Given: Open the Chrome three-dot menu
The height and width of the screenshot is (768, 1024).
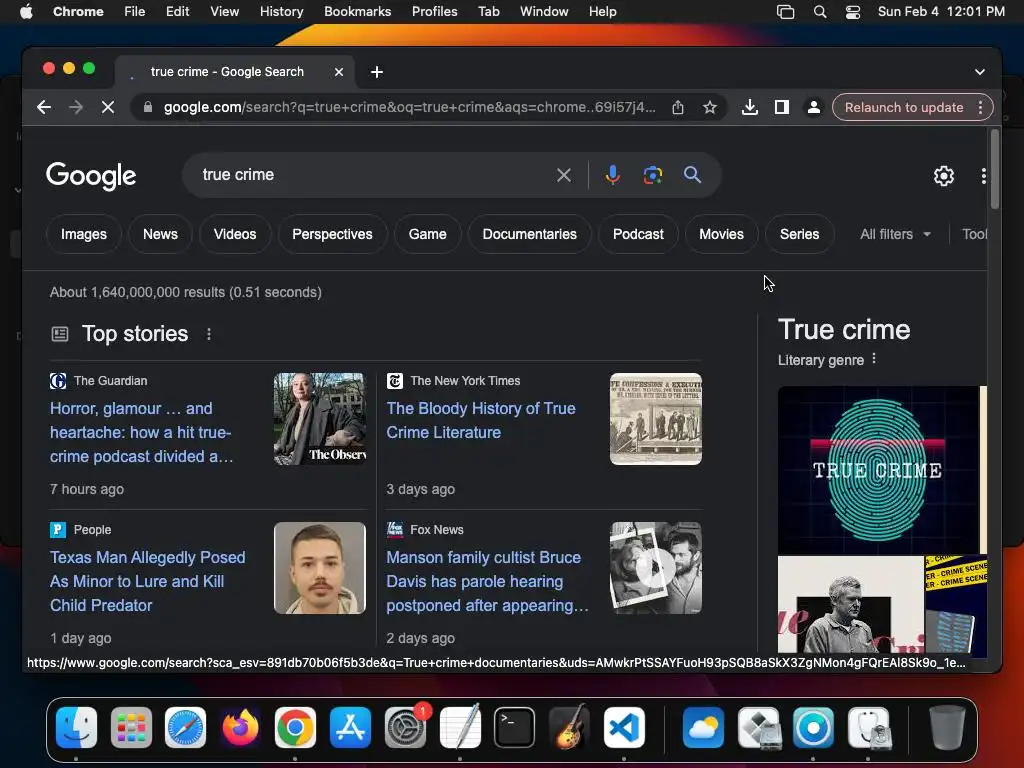Looking at the screenshot, I should [x=980, y=107].
